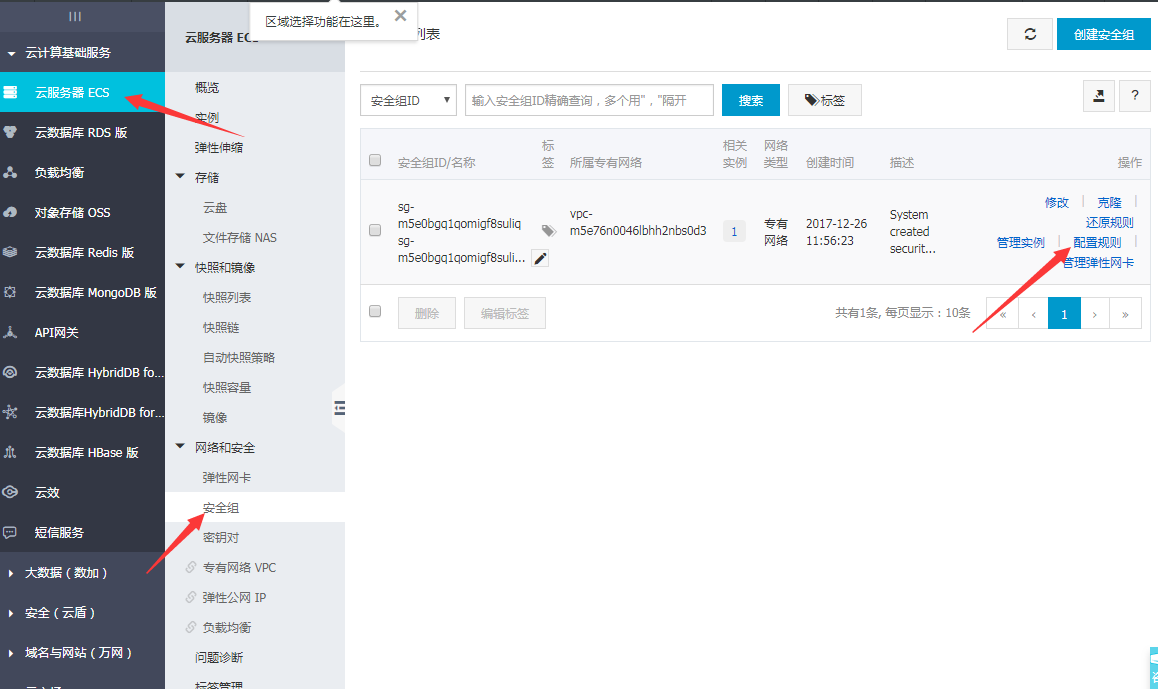Open the 安全组ID search type dropdown

[x=408, y=100]
